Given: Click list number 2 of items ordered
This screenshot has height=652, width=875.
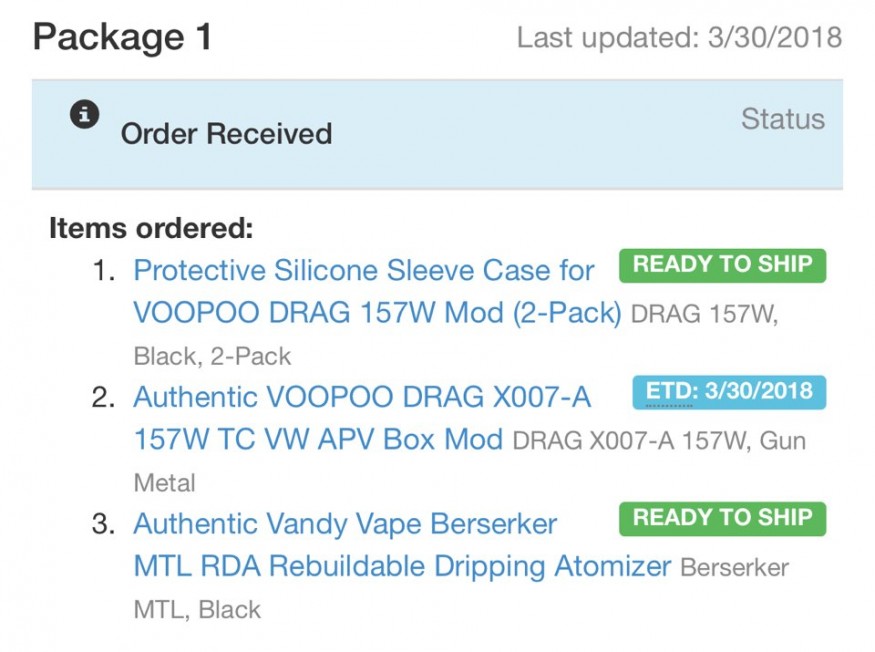Looking at the screenshot, I should pos(104,398).
